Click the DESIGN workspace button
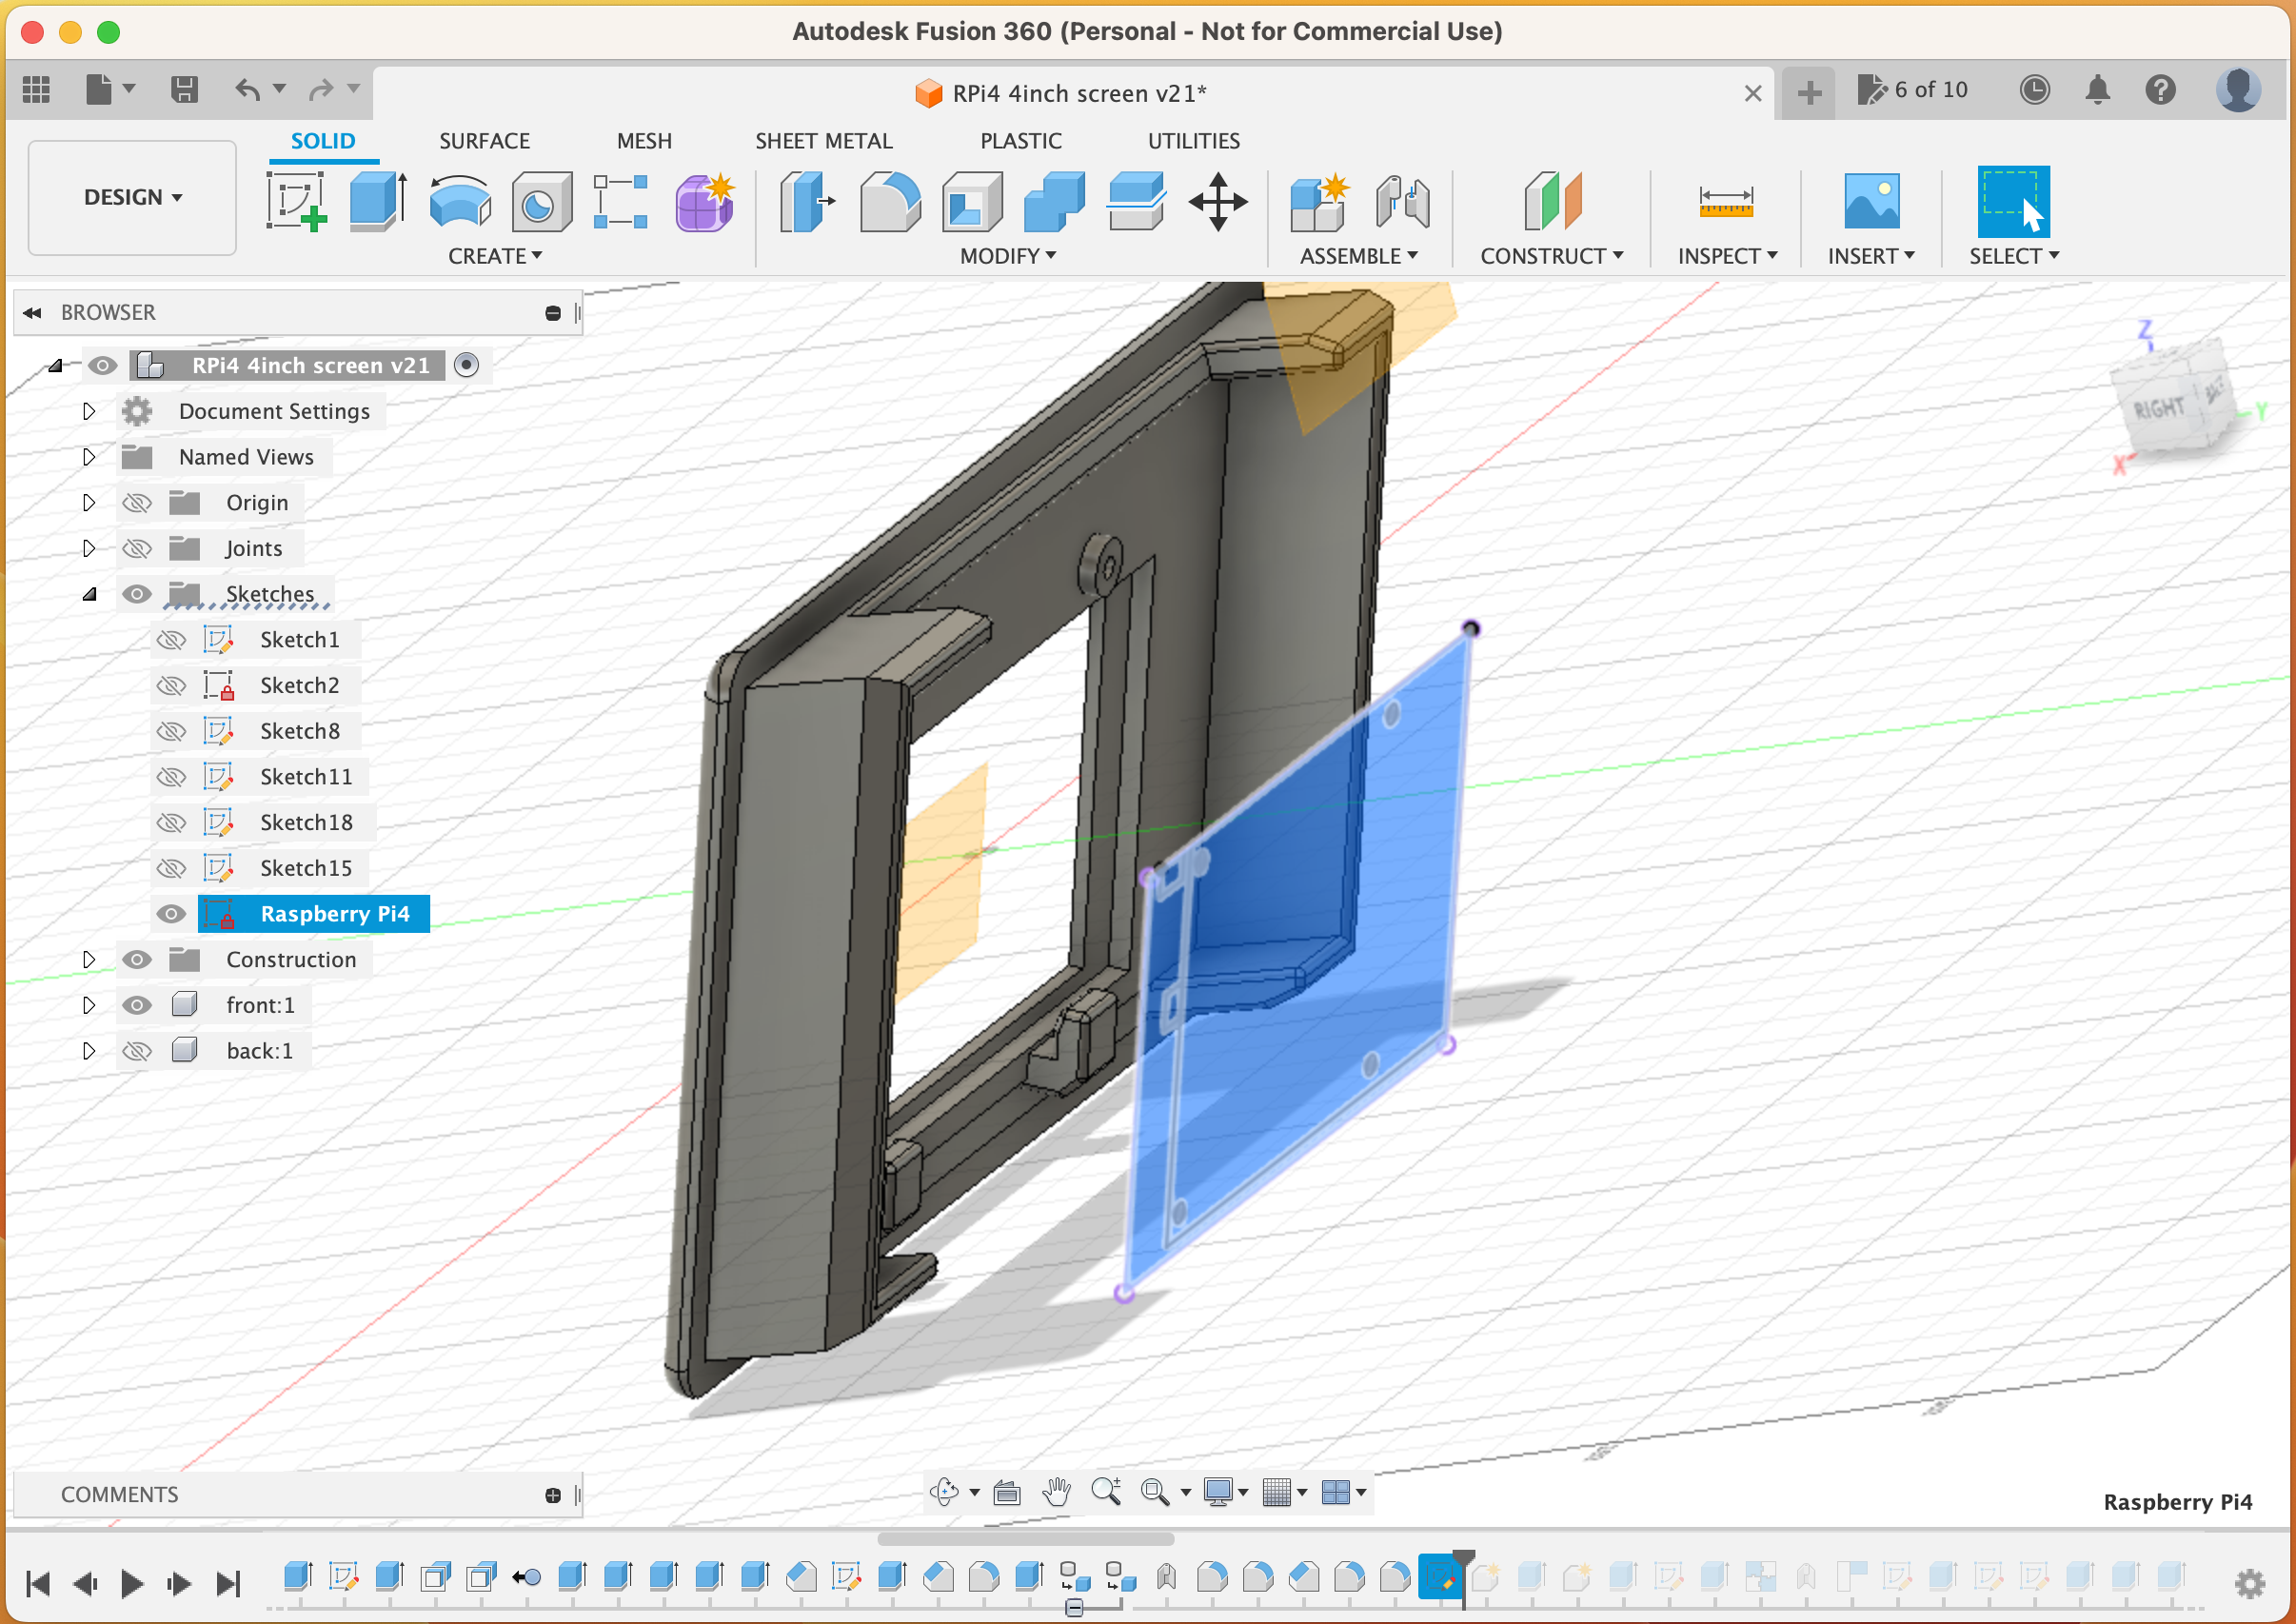Image resolution: width=2296 pixels, height=1624 pixels. point(131,197)
